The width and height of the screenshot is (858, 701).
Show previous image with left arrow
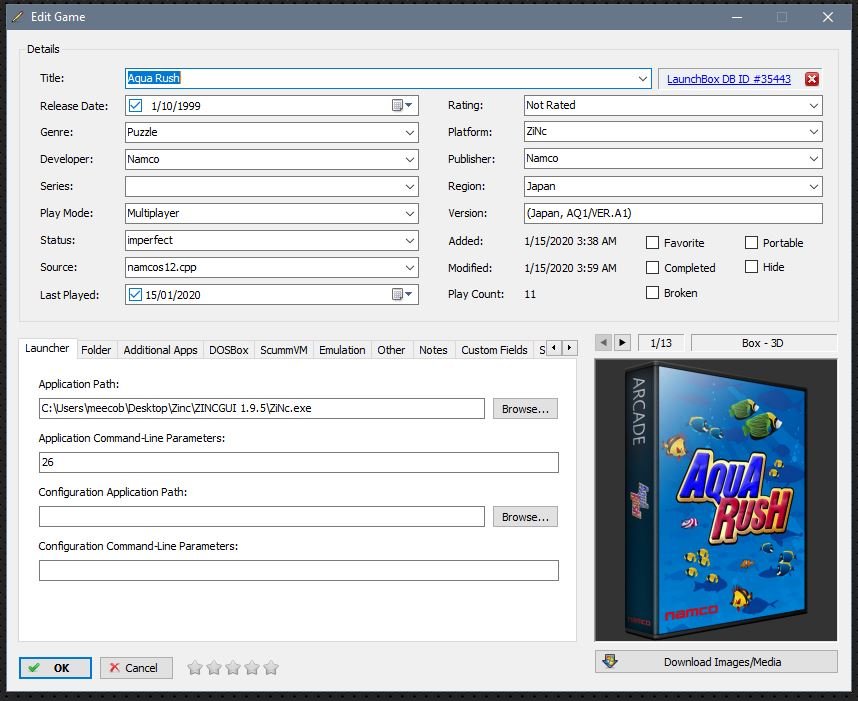click(604, 343)
